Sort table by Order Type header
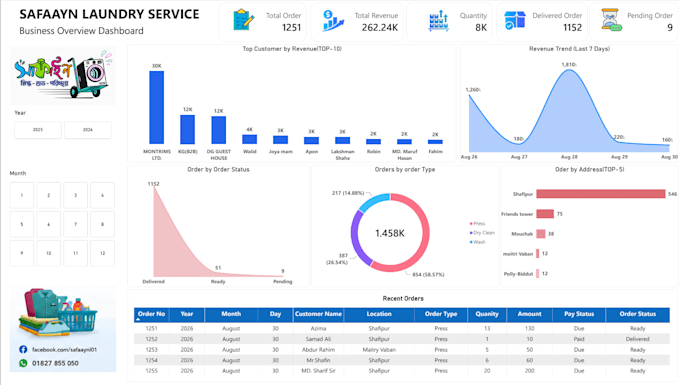 pos(441,314)
